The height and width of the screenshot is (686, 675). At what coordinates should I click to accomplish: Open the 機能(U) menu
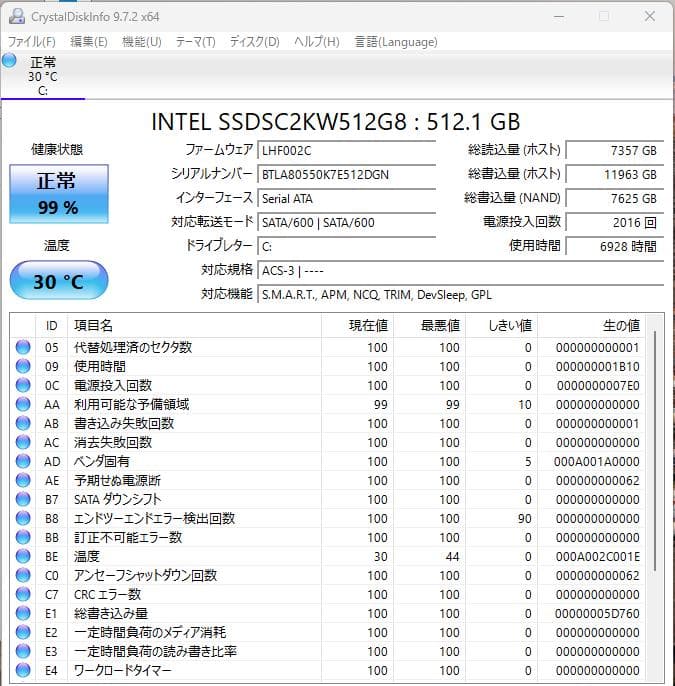point(142,42)
